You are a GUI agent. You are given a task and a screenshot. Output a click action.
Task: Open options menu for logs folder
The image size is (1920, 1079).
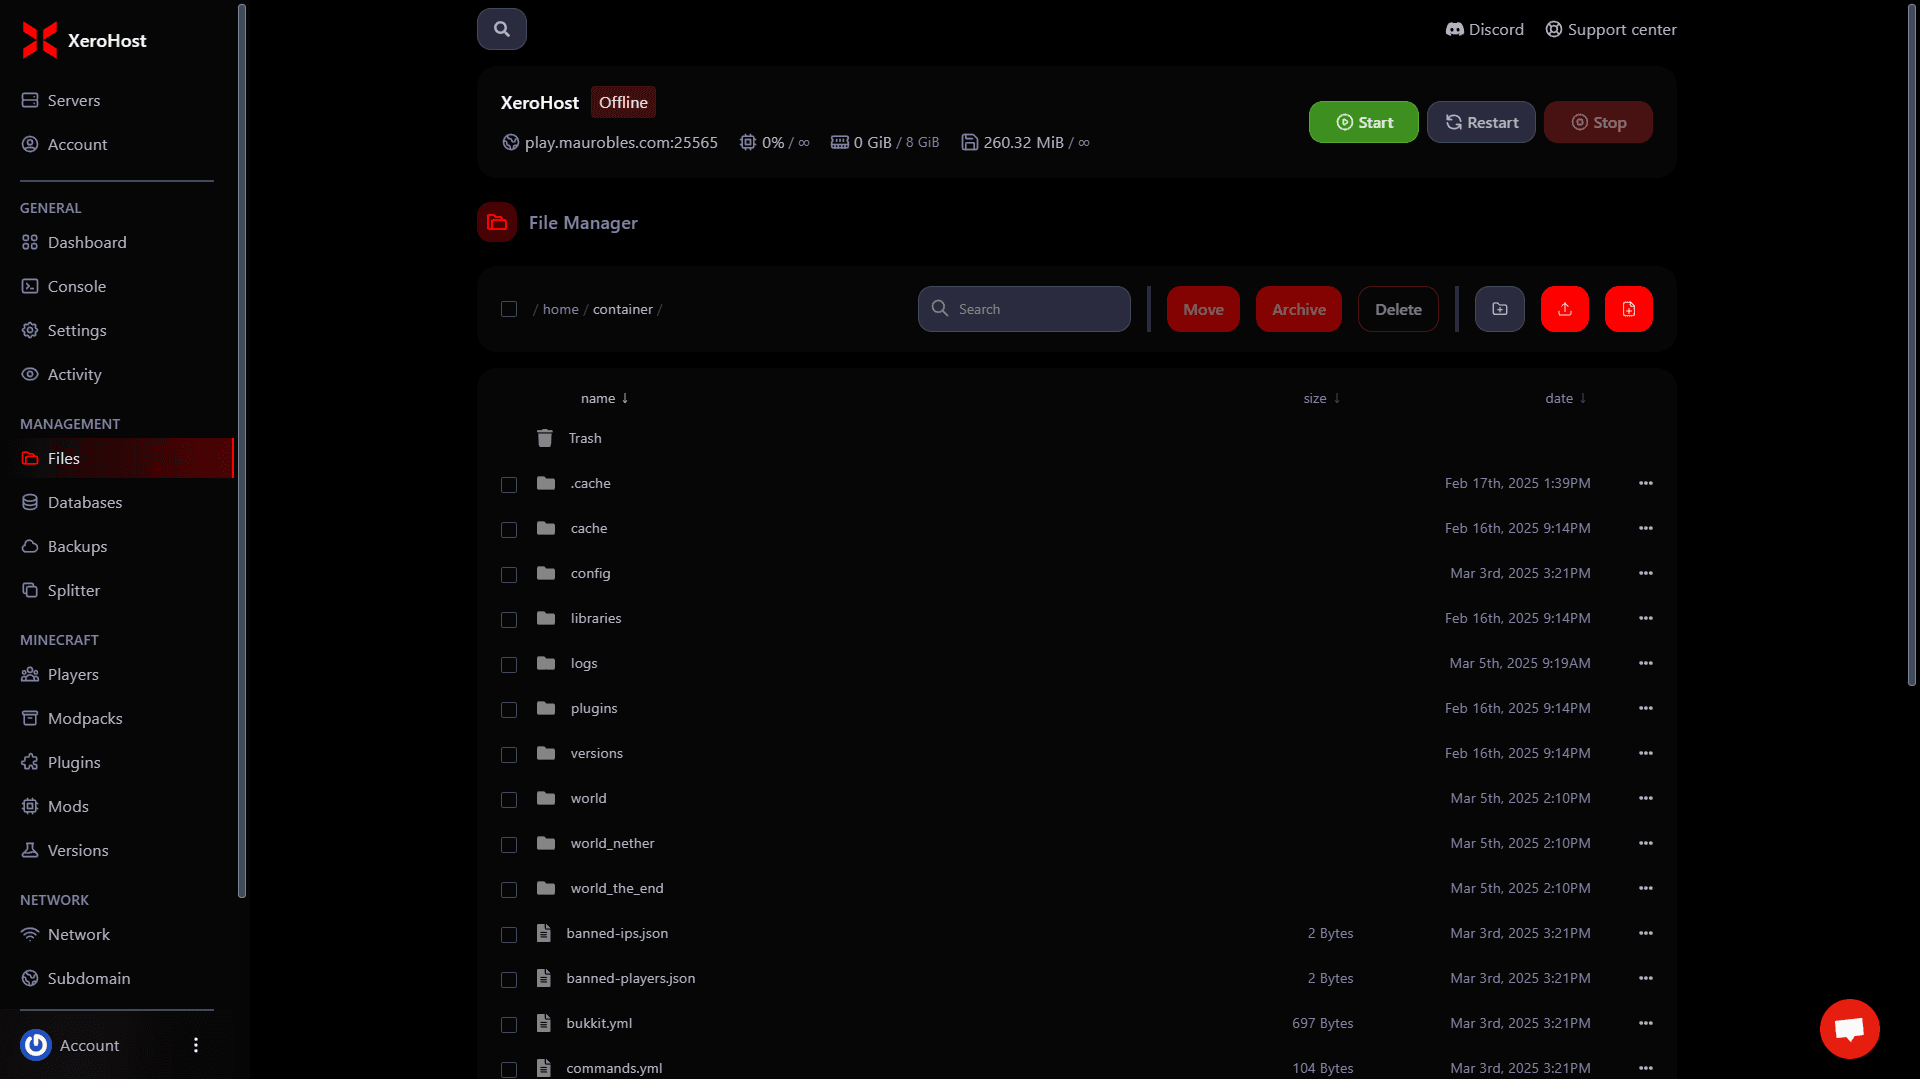coord(1646,663)
